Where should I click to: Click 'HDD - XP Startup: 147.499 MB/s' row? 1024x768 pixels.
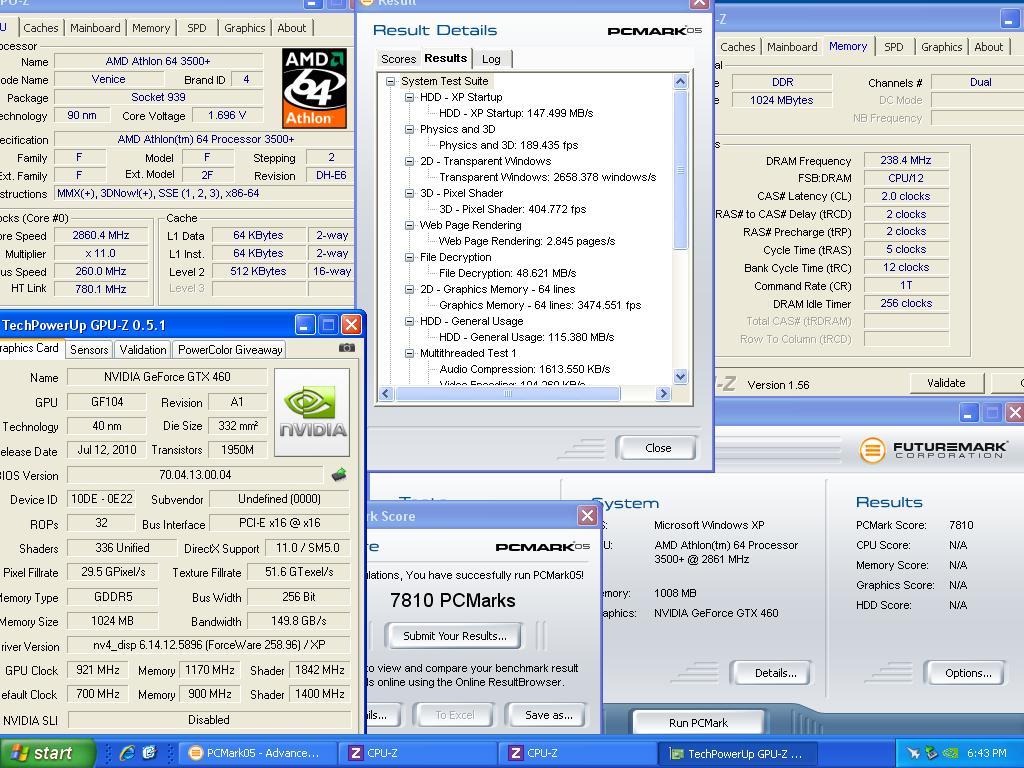point(516,113)
